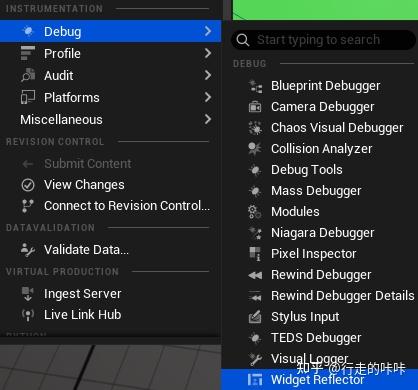
Task: Click the search magnifier icon
Action: coord(243,40)
